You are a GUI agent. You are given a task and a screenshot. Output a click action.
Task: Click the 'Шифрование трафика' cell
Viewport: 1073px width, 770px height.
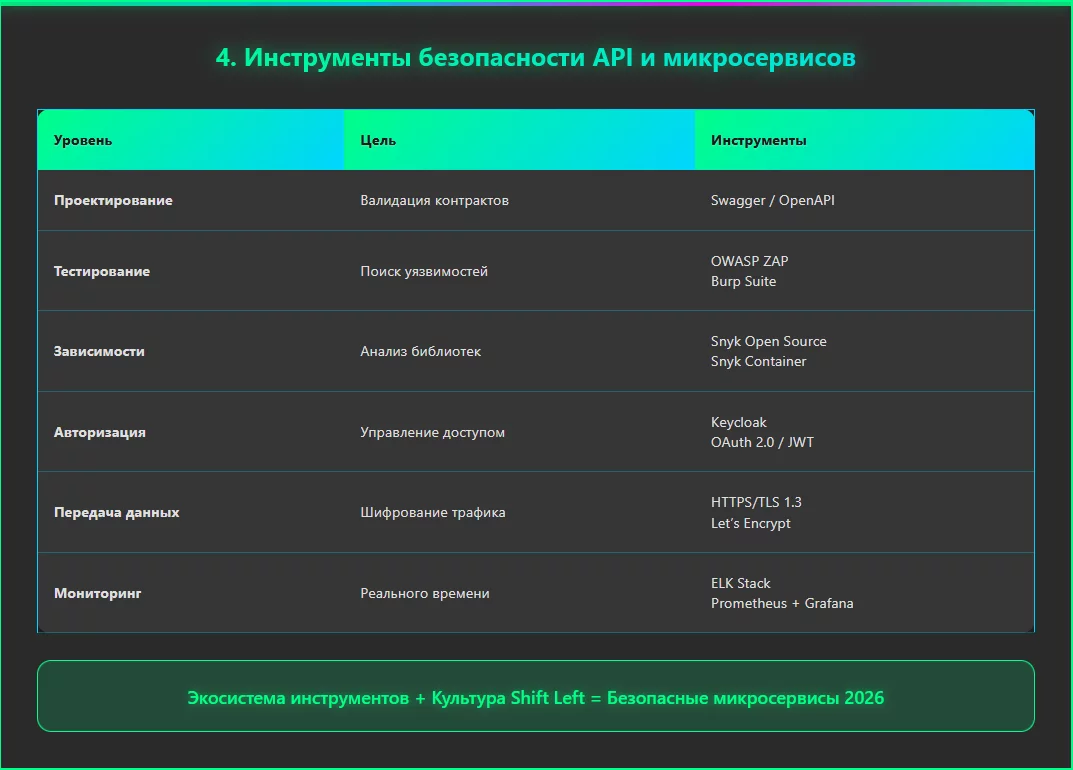(433, 512)
